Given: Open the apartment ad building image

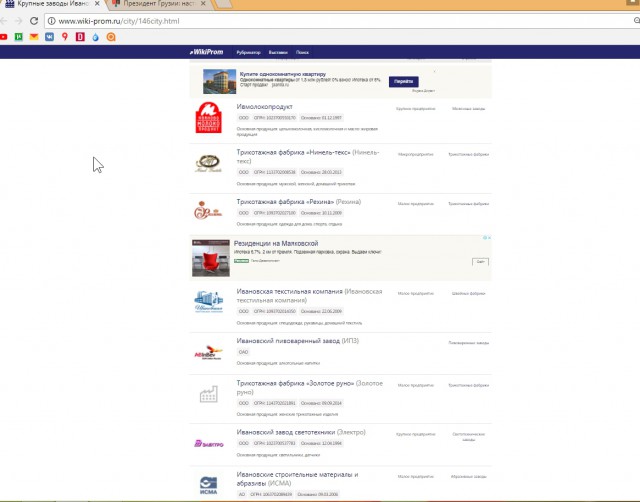Looking at the screenshot, I should tap(220, 81).
